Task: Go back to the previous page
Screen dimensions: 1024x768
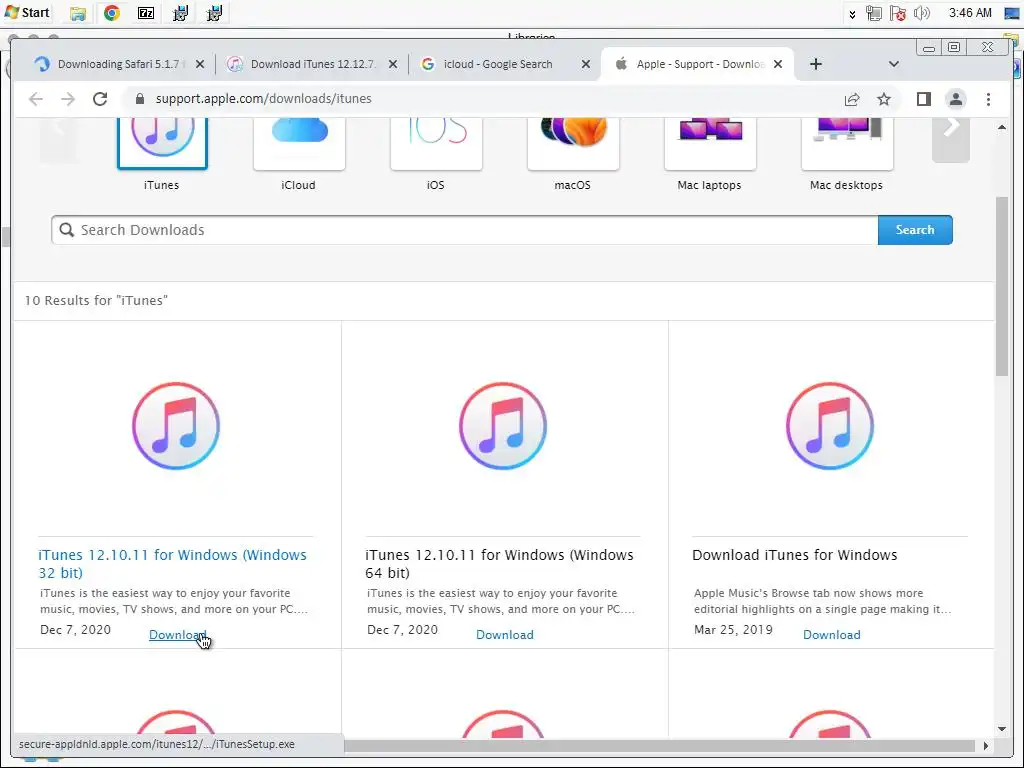Action: click(36, 99)
